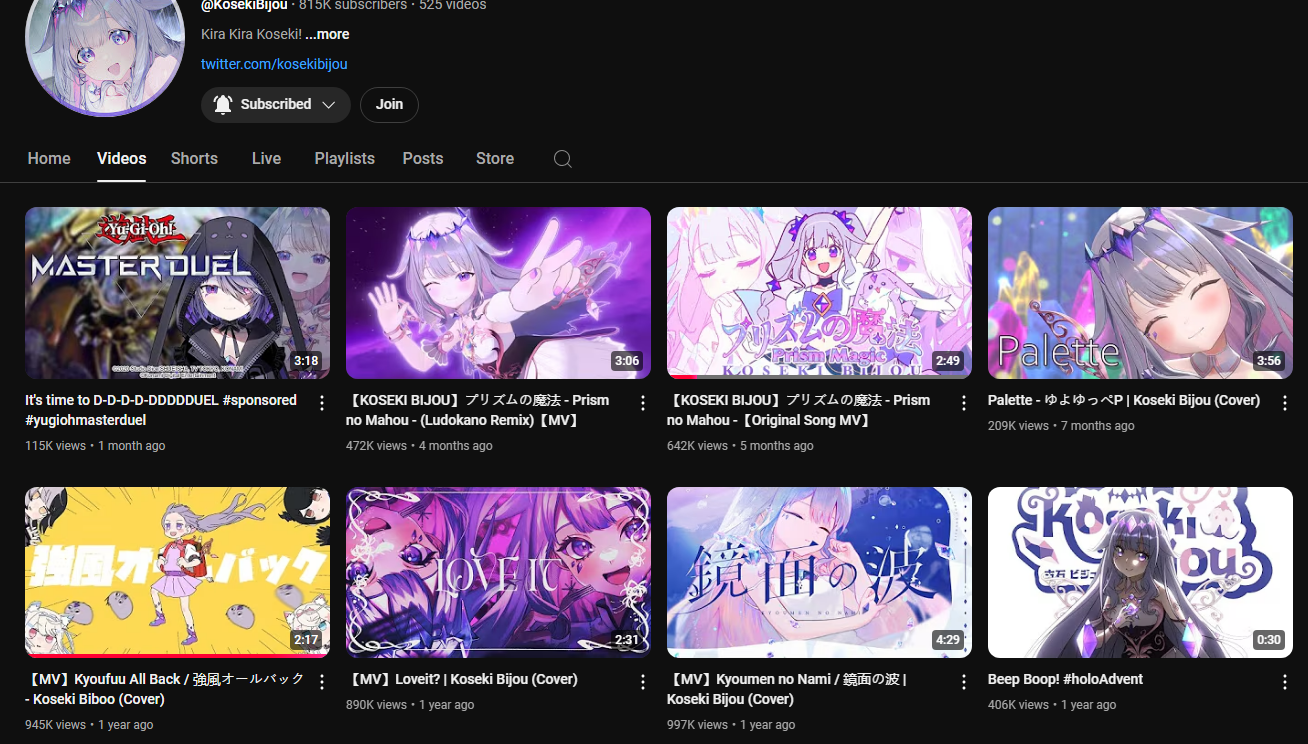Click the 945K views text
1308x744 pixels.
[x=55, y=725]
